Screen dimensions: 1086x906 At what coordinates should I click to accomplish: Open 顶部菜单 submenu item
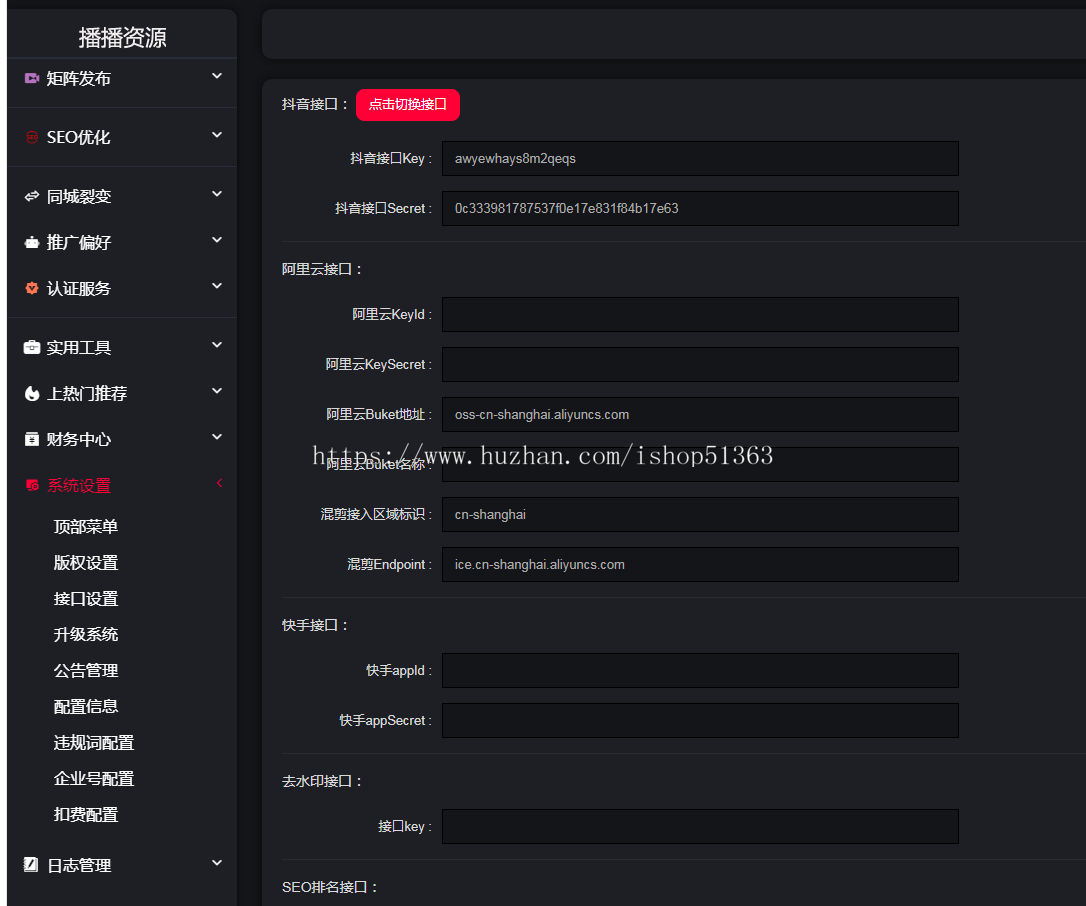point(86,526)
